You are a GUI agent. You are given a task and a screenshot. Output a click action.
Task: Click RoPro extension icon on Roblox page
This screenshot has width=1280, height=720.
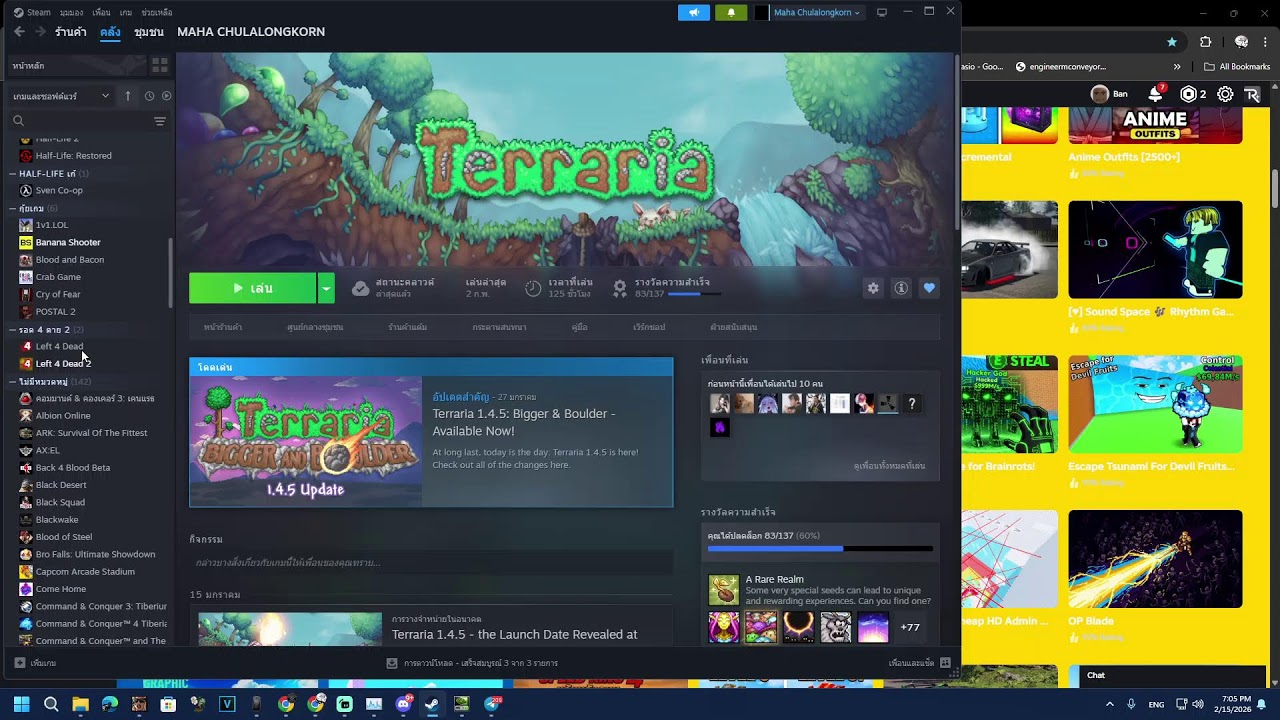coord(1252,94)
